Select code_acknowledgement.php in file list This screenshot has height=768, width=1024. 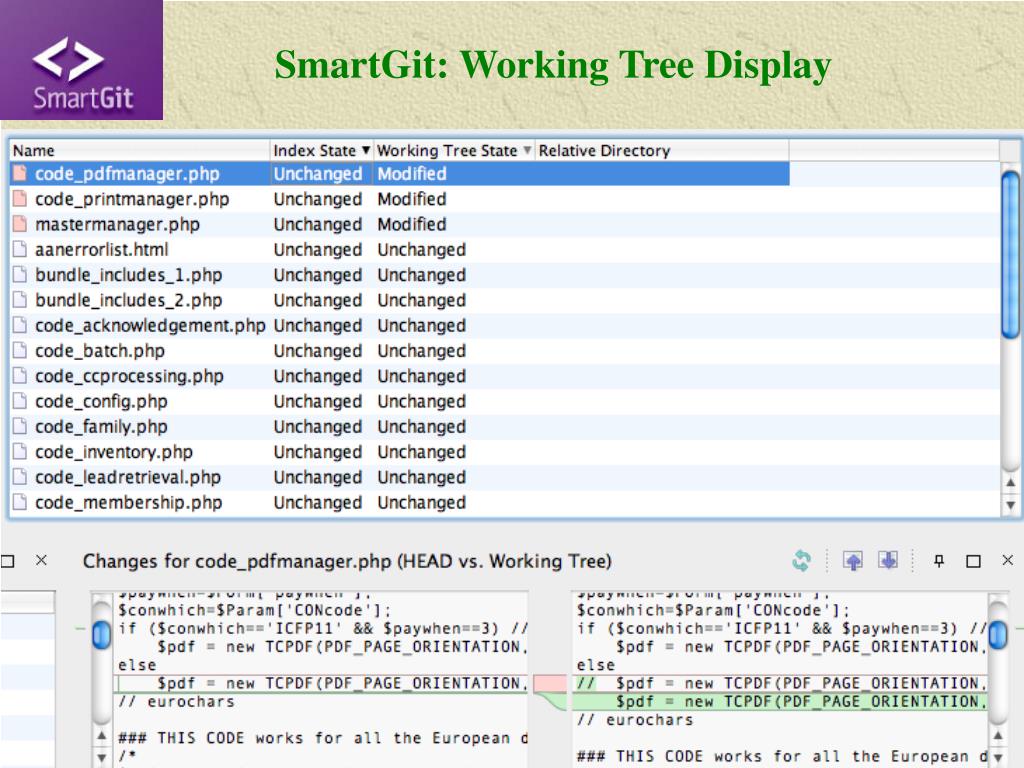pos(150,325)
